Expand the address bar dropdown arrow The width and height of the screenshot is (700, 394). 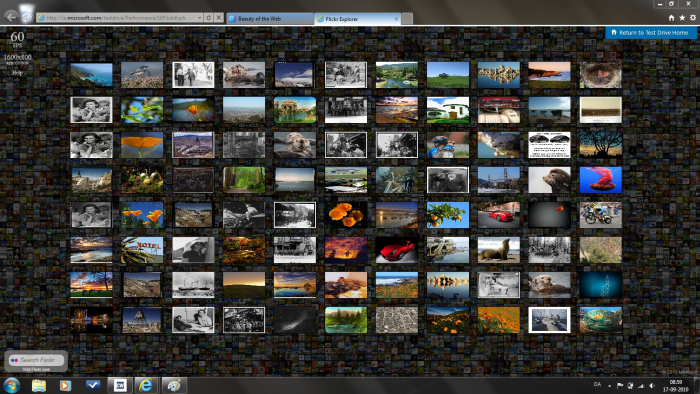pos(199,18)
